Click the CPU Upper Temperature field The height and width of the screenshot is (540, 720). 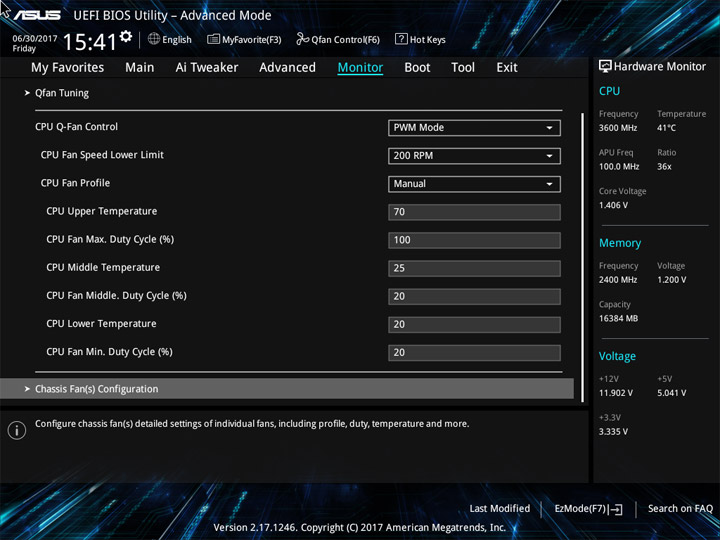coord(474,212)
